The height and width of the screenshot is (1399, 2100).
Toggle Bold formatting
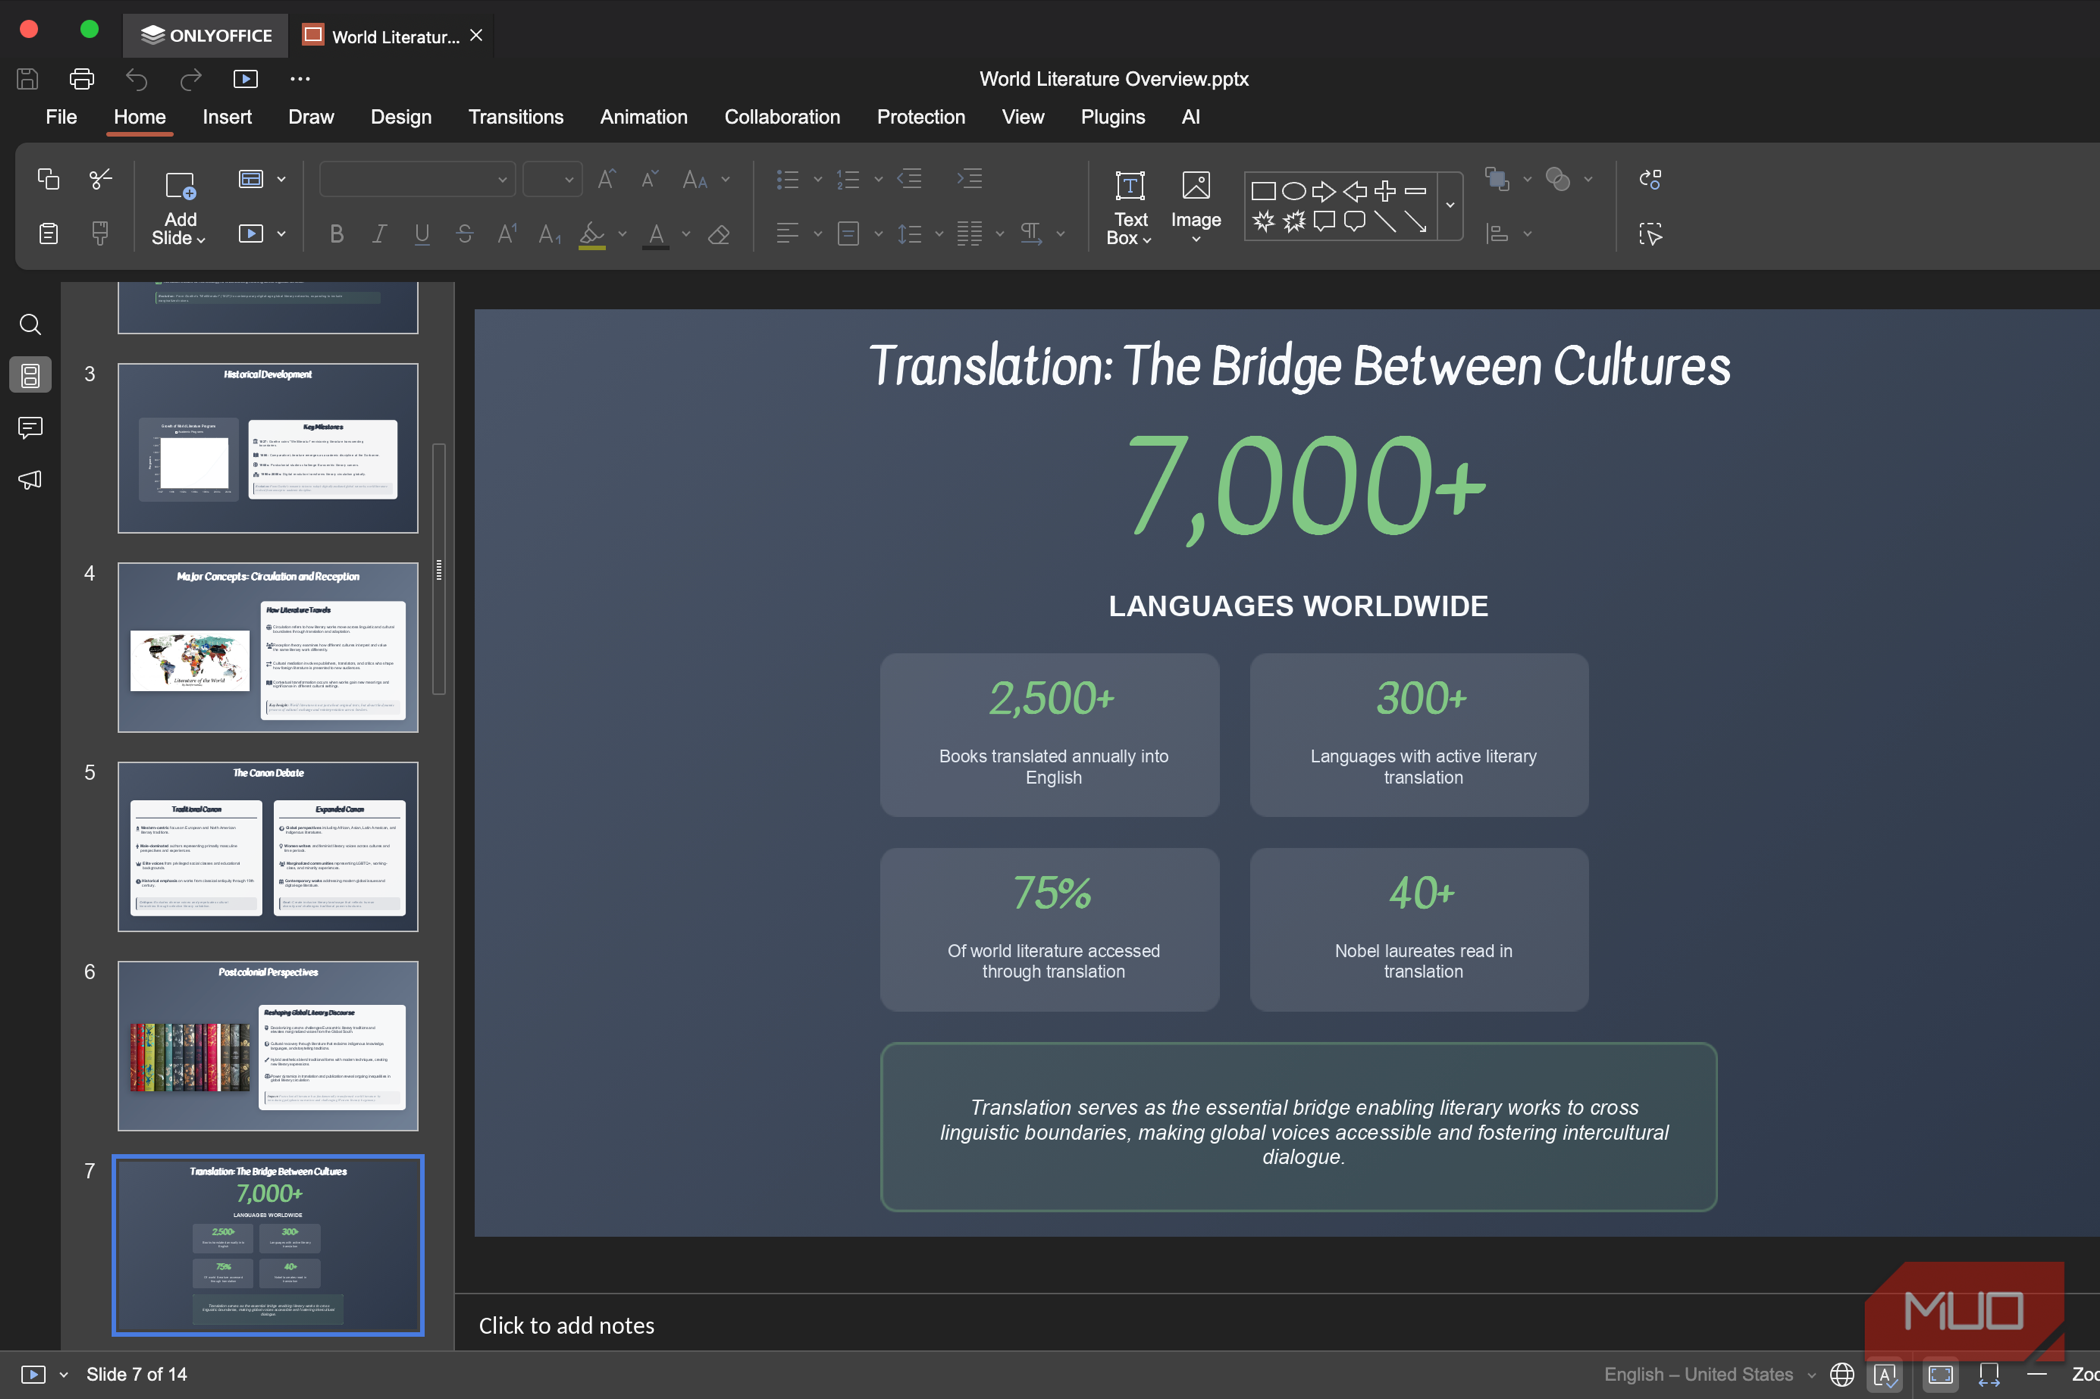(x=337, y=234)
